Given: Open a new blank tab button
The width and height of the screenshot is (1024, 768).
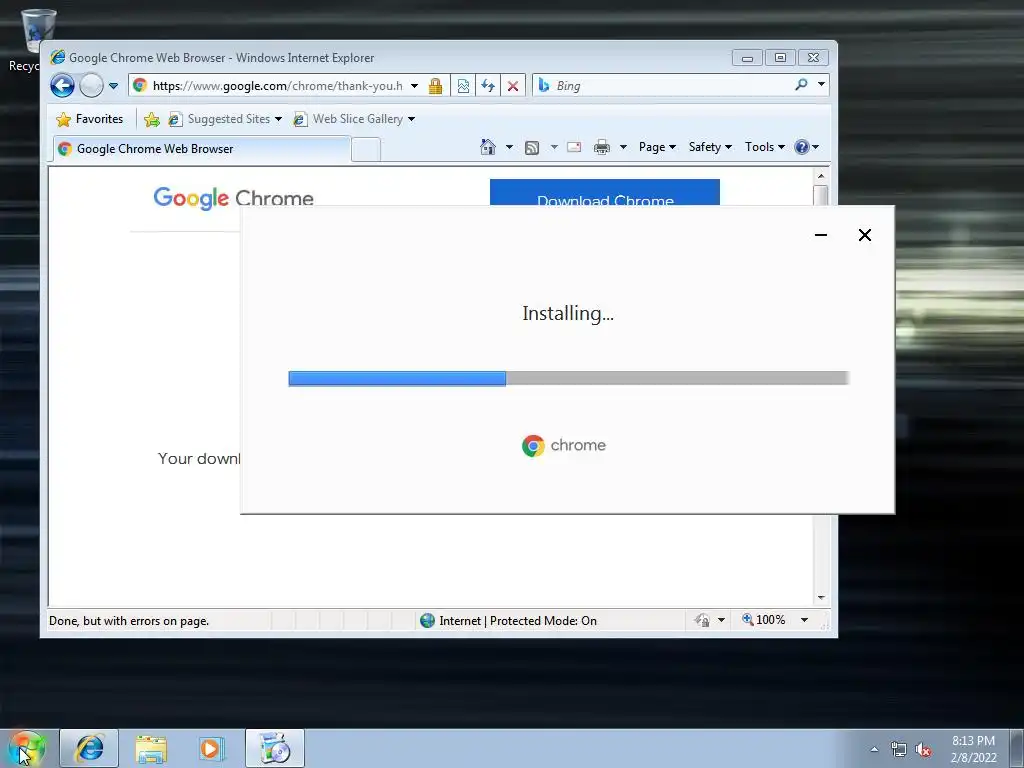Looking at the screenshot, I should point(366,150).
